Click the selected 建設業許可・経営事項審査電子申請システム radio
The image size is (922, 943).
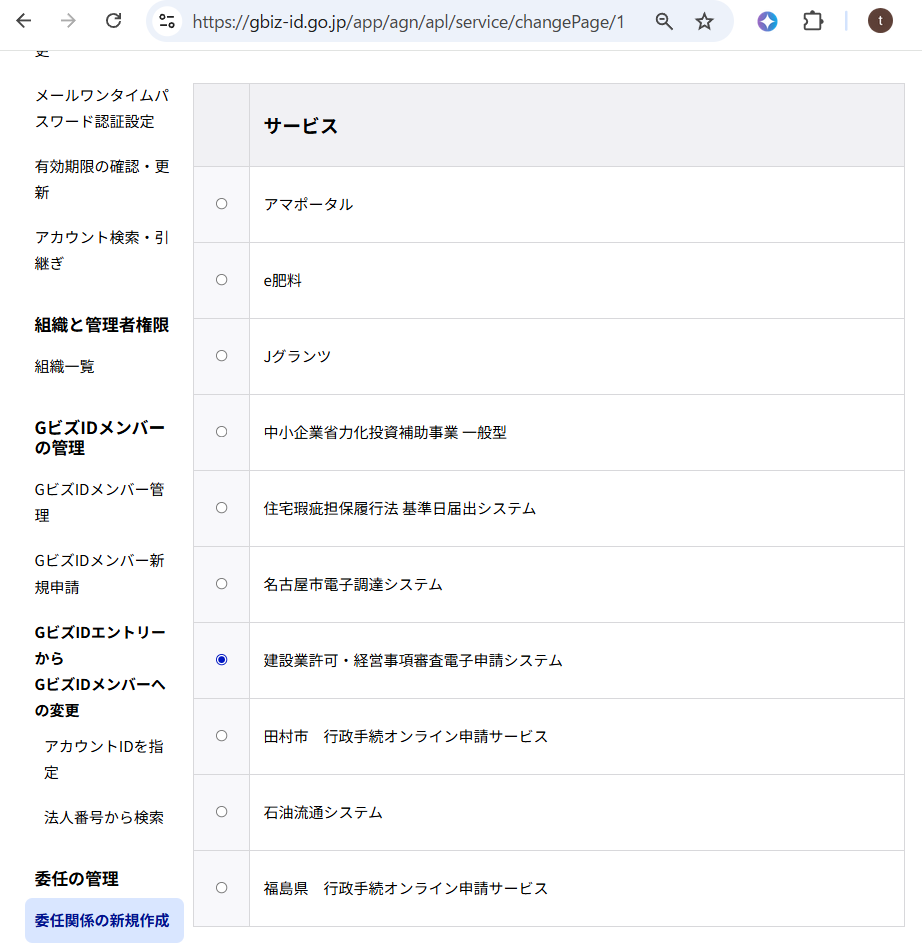tap(221, 660)
